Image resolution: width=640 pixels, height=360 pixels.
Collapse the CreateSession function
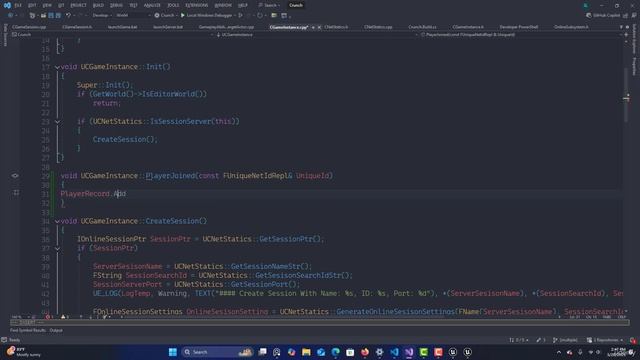point(57,221)
